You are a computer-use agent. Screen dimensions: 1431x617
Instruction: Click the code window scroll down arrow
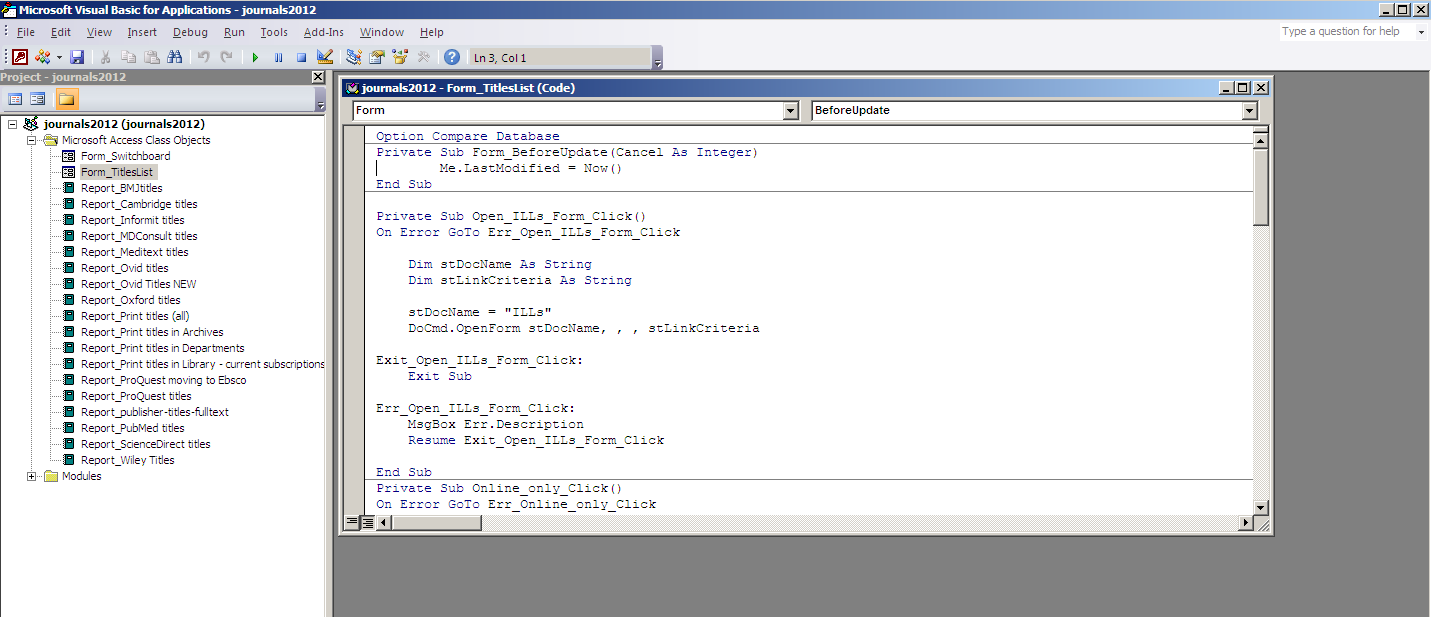click(1261, 507)
